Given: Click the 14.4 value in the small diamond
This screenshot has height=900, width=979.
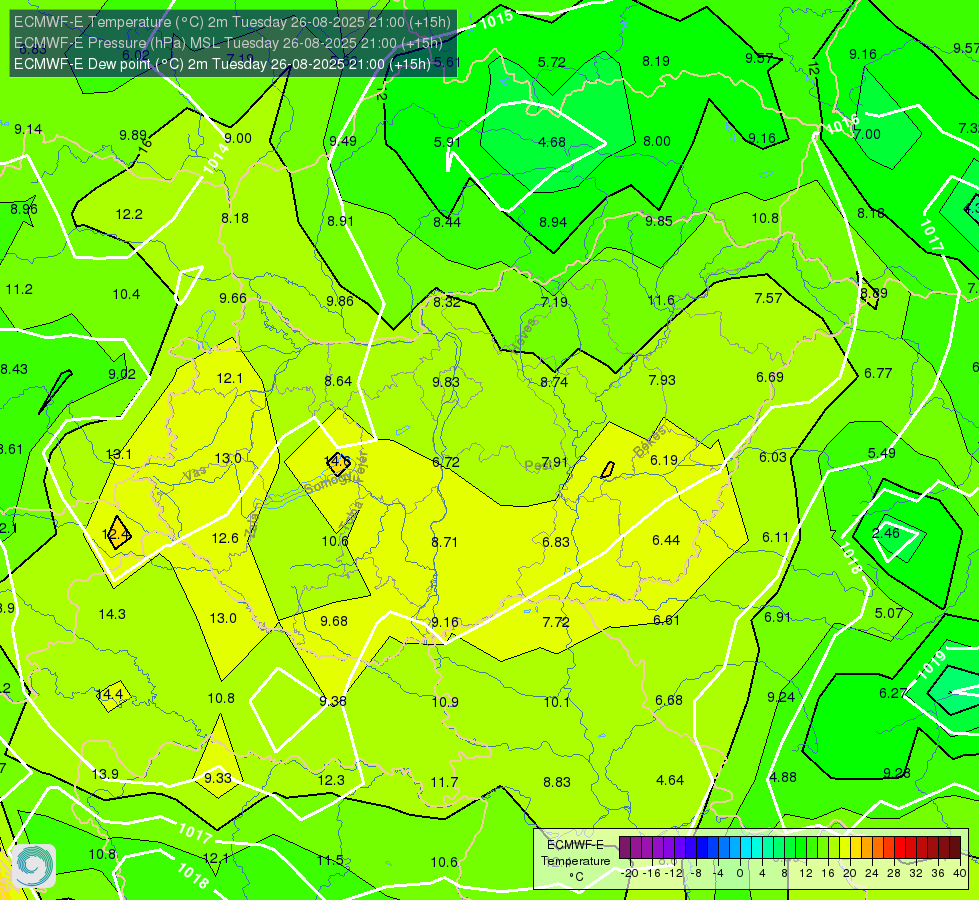Looking at the screenshot, I should pos(110,694).
